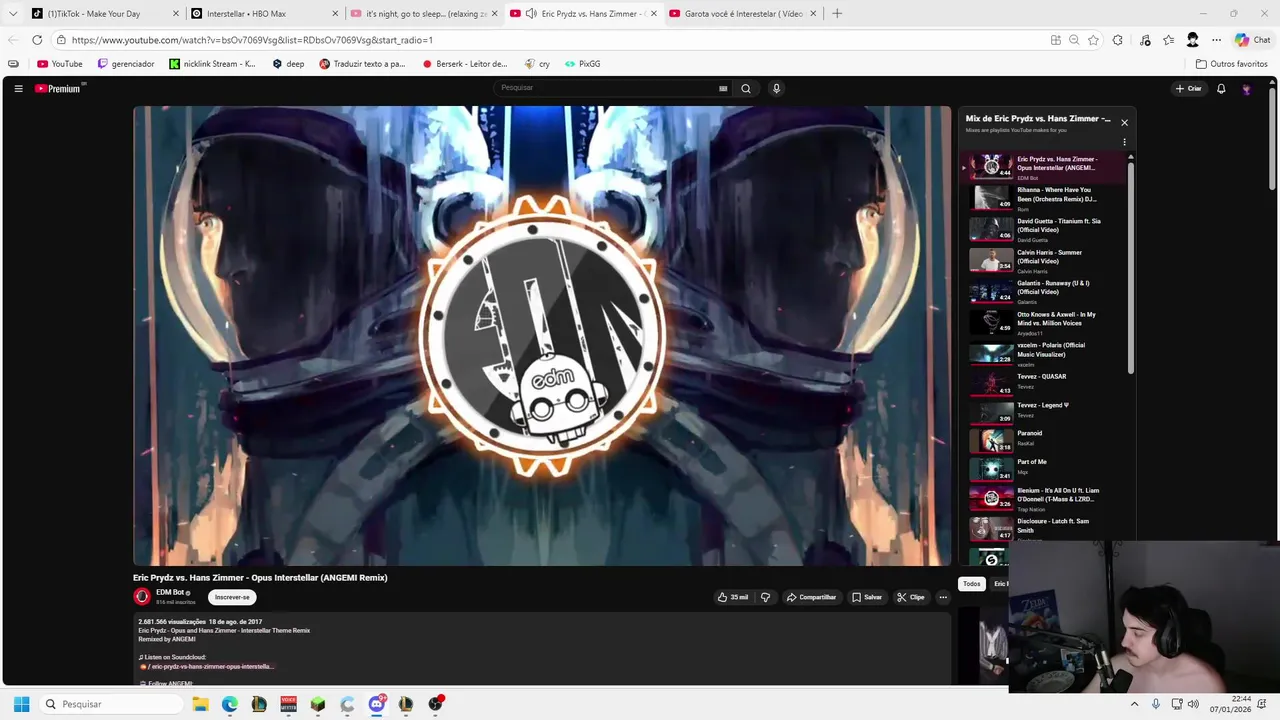Go to YouTube Premium home logo
The width and height of the screenshot is (1280, 720).
pyautogui.click(x=58, y=88)
